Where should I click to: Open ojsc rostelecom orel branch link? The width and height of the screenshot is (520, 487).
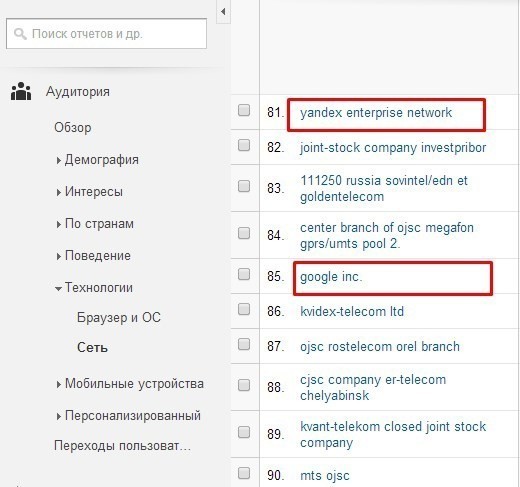pos(380,347)
